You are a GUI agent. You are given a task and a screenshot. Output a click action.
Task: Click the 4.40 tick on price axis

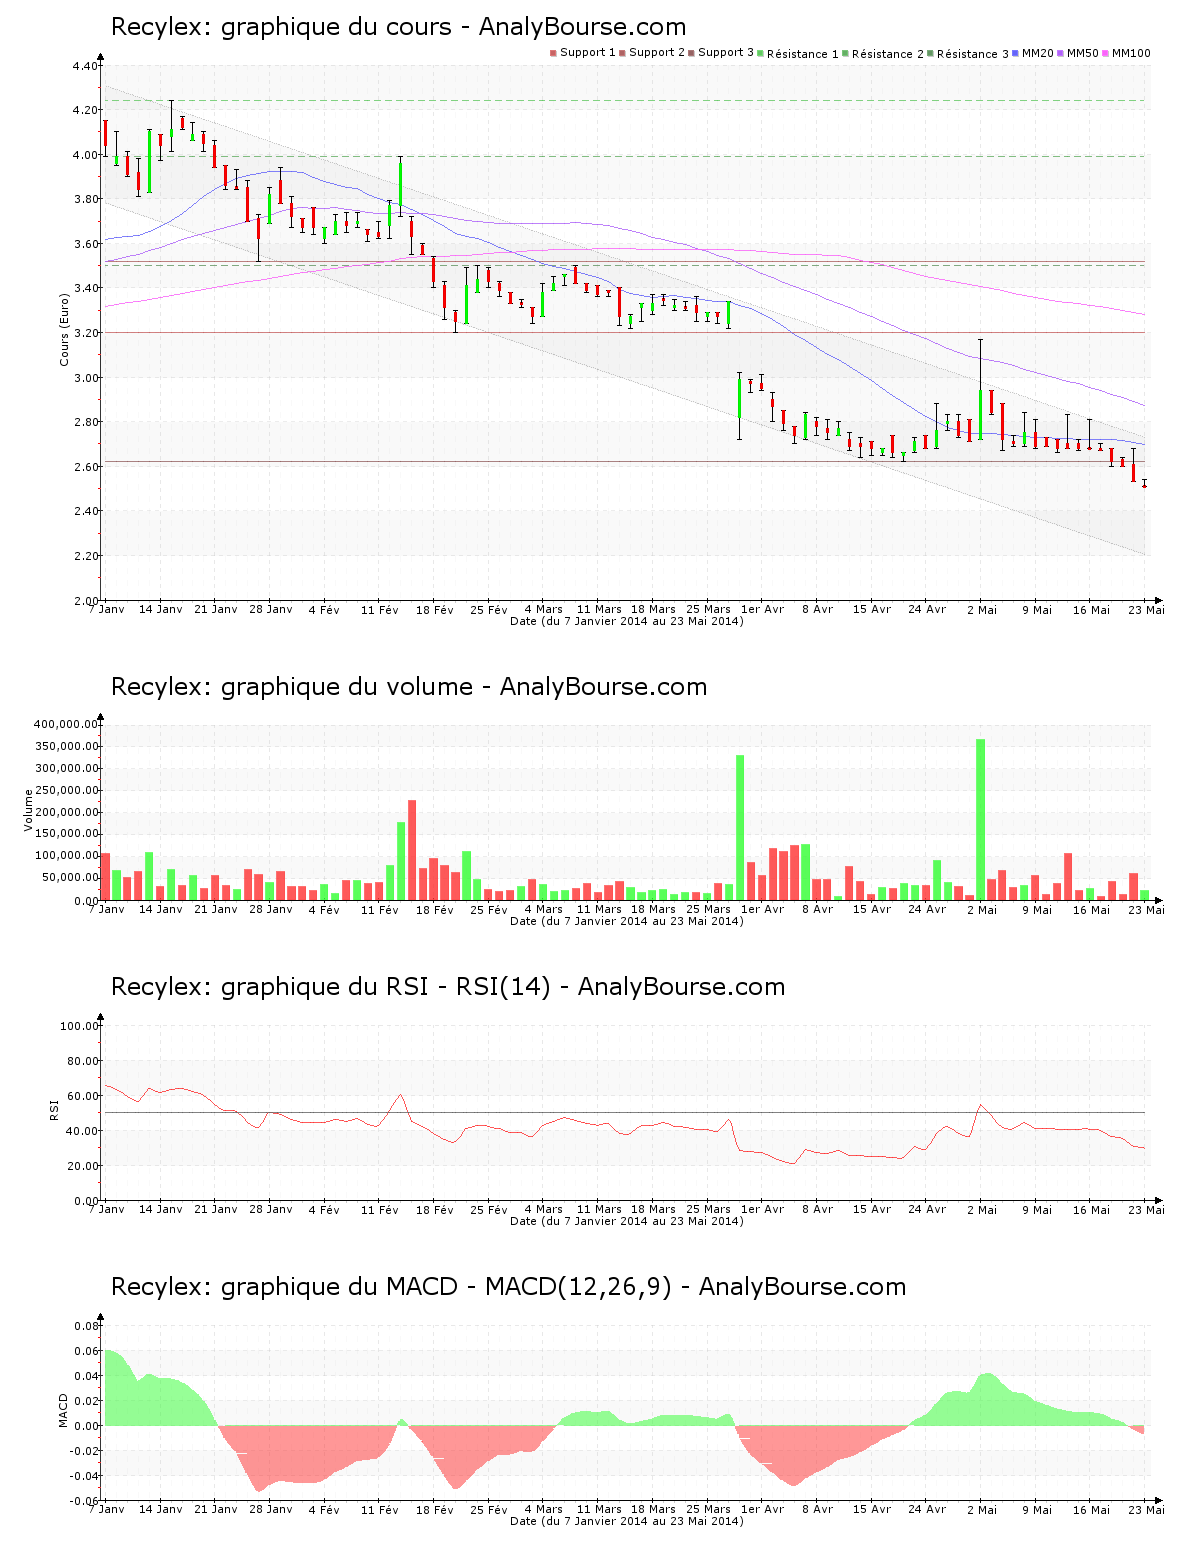coord(85,66)
